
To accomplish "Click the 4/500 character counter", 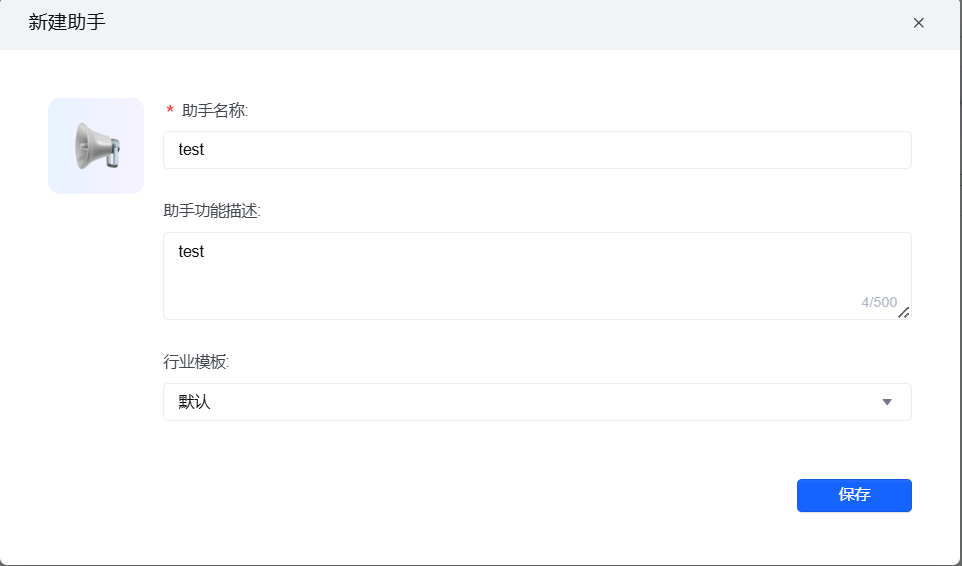I will [x=879, y=302].
